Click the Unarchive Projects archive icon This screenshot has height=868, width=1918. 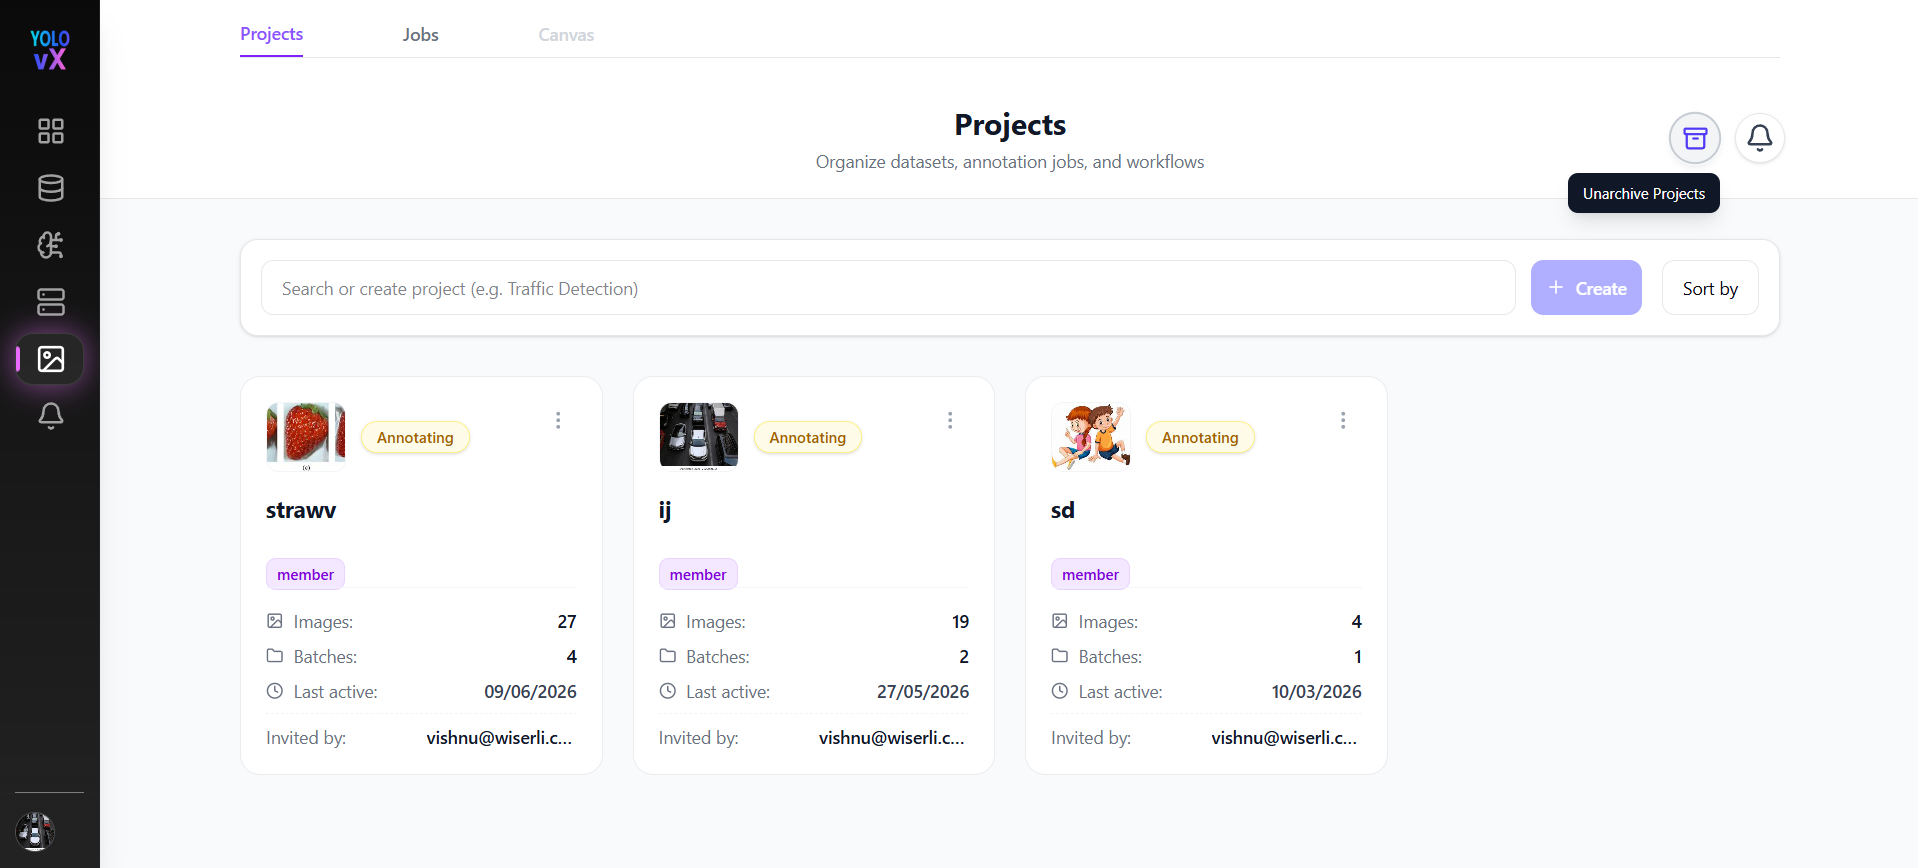[x=1695, y=138]
